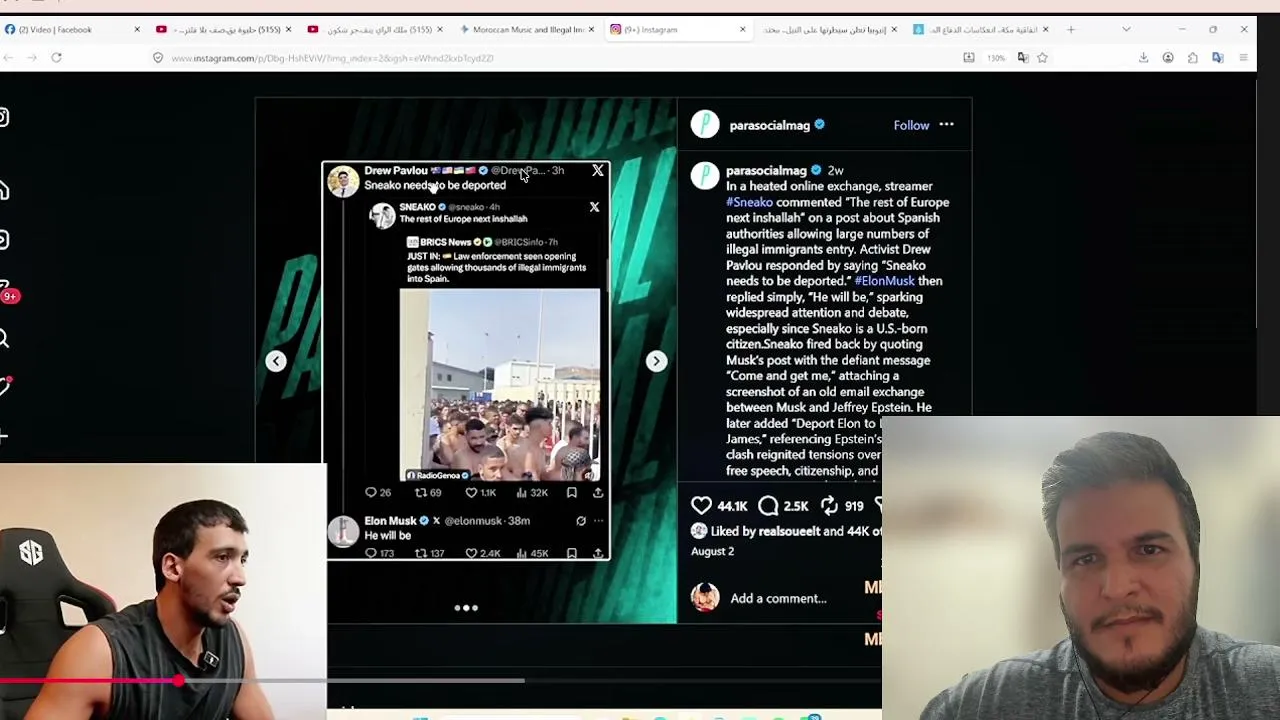Click the parasocialmag avatar in the post header
This screenshot has height=720, width=1280.
point(705,124)
